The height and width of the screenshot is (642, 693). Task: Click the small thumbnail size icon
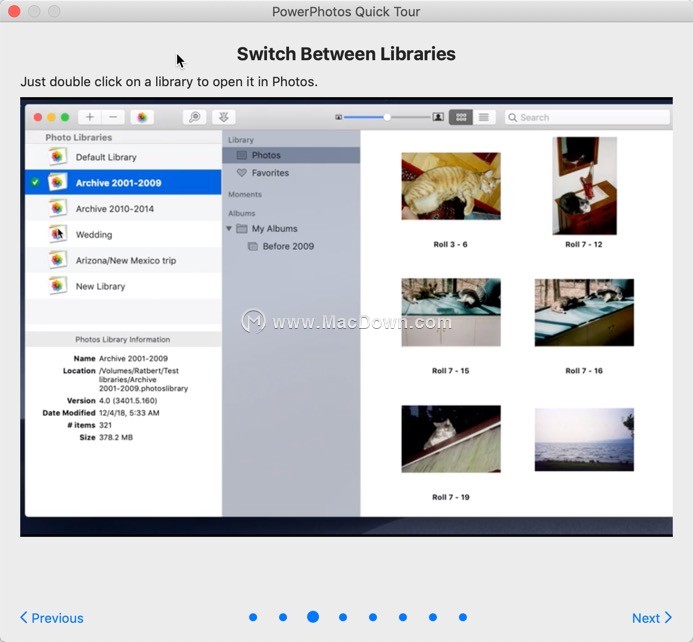point(339,117)
